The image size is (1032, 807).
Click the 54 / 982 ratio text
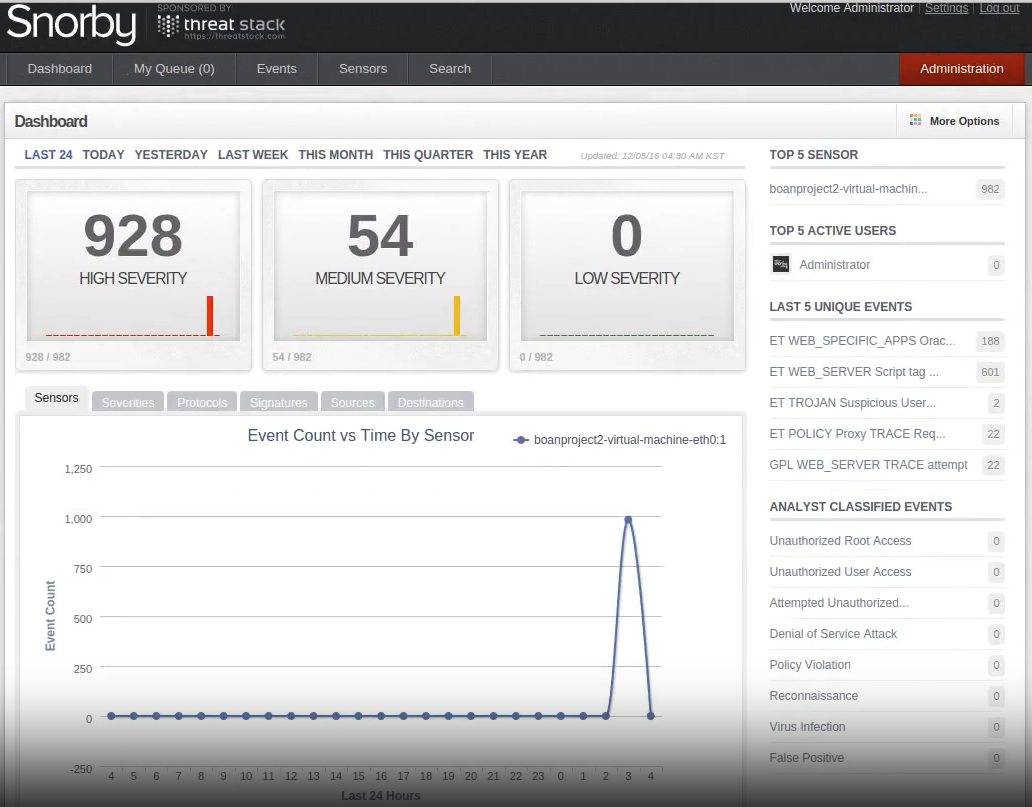click(292, 357)
